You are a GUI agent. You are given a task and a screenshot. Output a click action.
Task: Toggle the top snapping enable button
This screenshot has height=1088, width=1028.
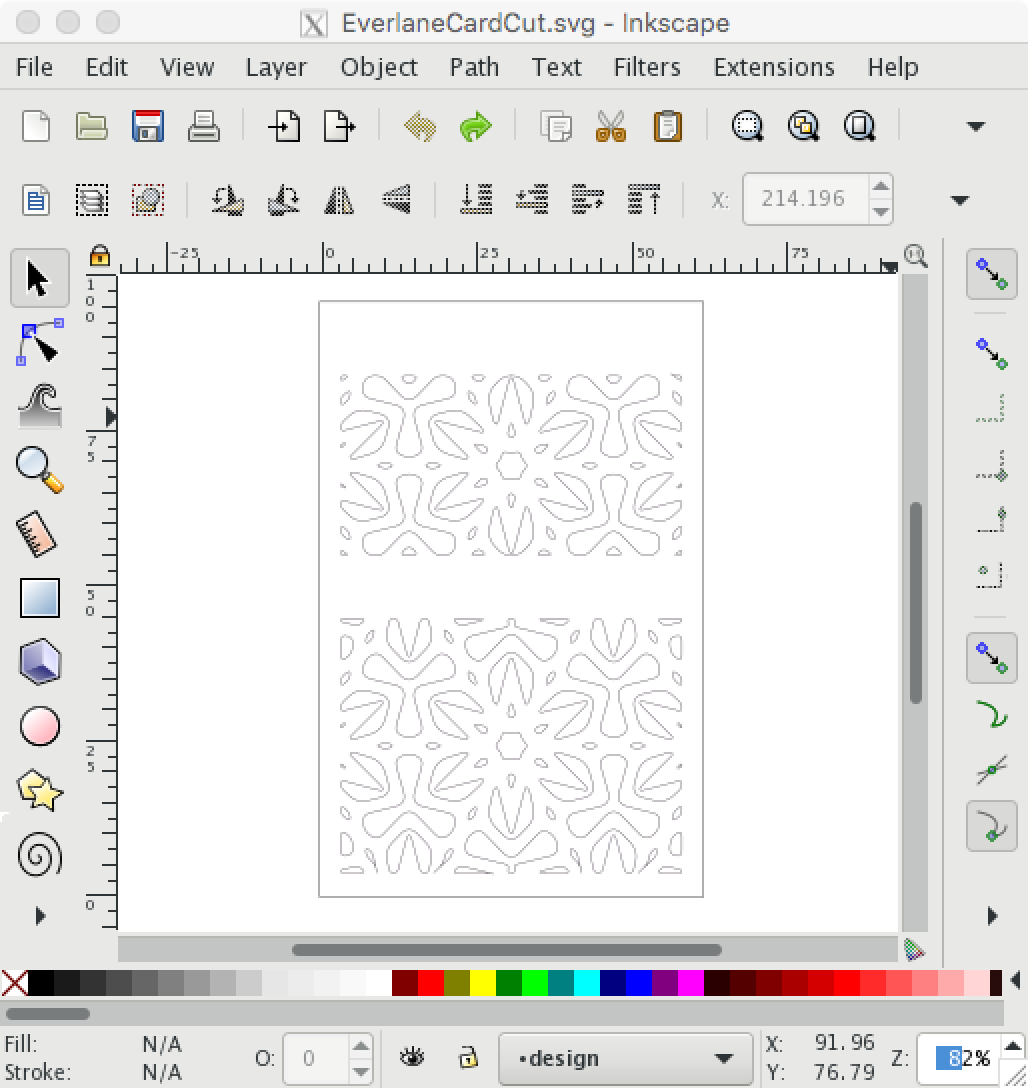[x=992, y=274]
